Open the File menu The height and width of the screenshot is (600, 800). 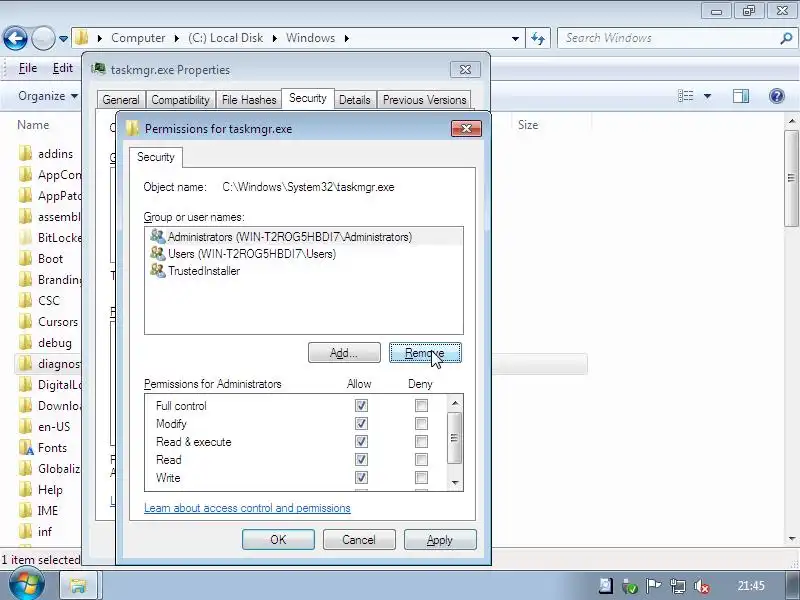[28, 68]
